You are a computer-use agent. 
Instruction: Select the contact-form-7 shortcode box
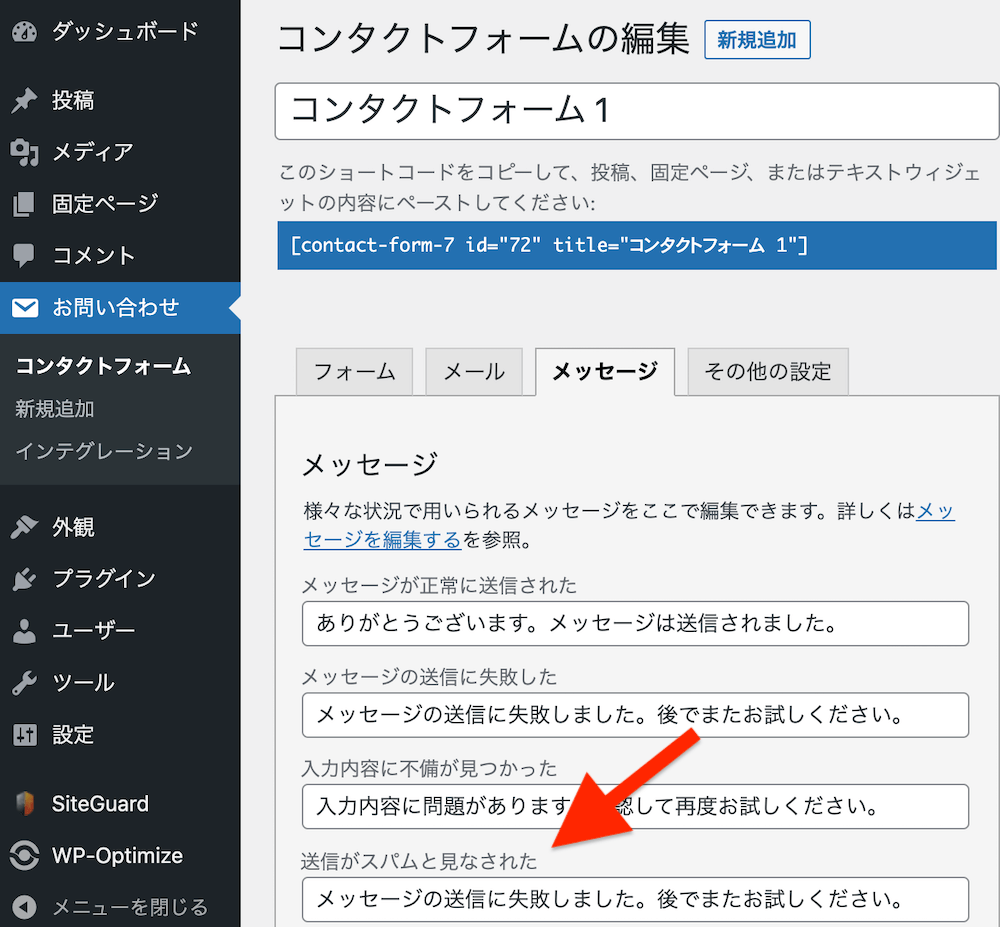(x=636, y=245)
